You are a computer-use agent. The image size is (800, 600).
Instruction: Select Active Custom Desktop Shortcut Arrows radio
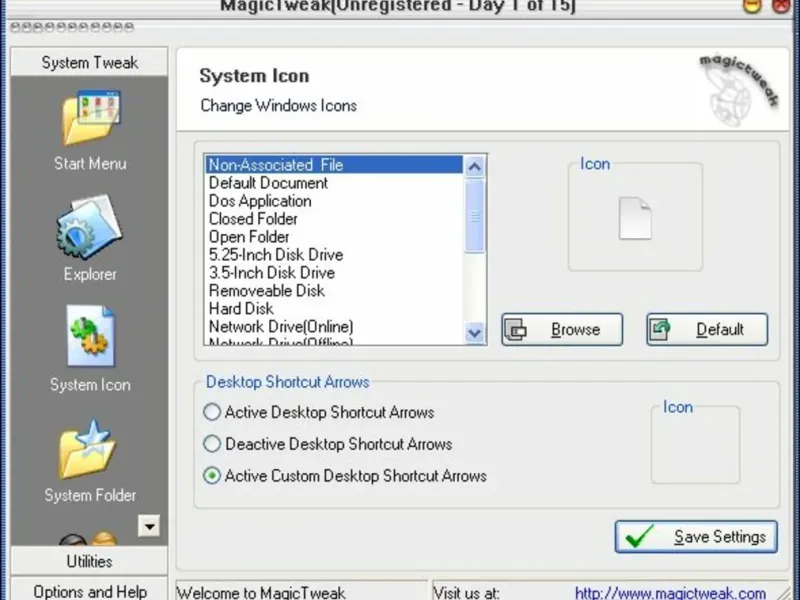point(212,476)
